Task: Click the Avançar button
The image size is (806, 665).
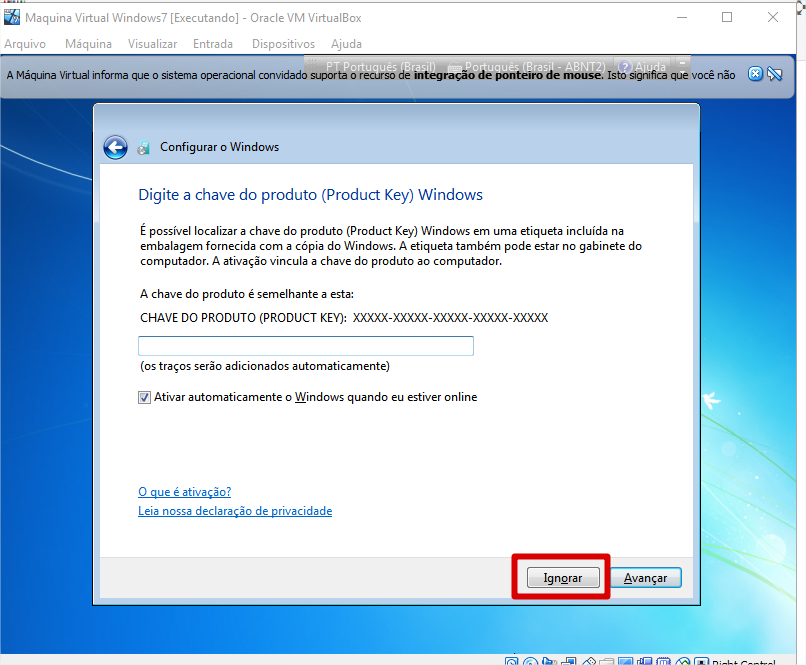Action: tap(646, 578)
